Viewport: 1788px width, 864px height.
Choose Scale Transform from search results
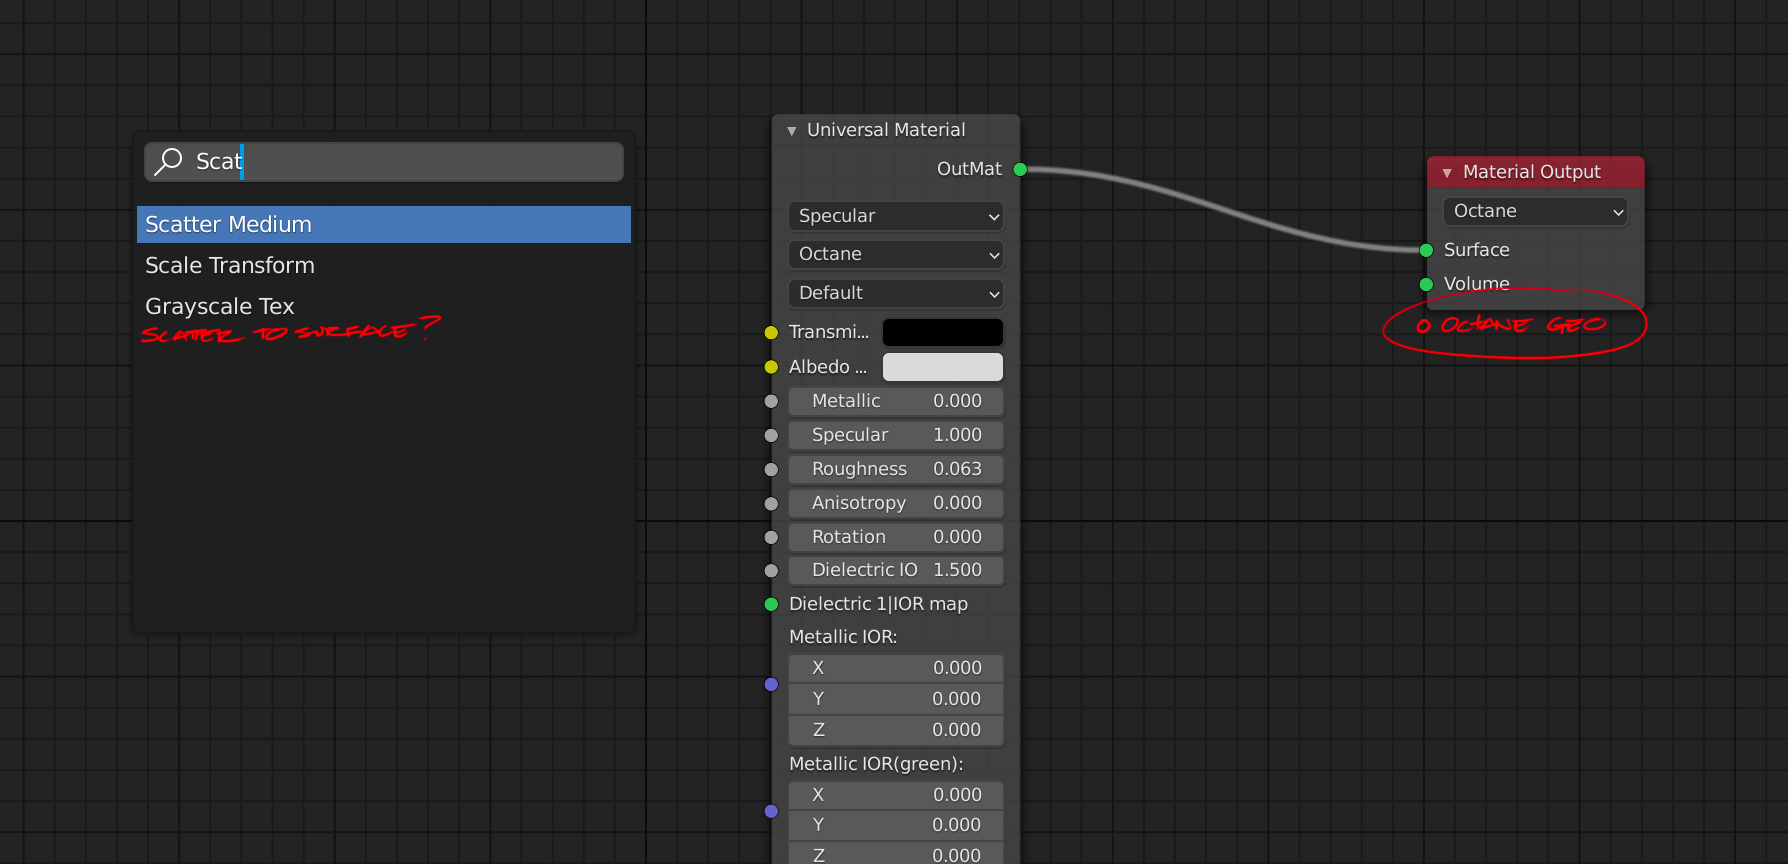(384, 265)
